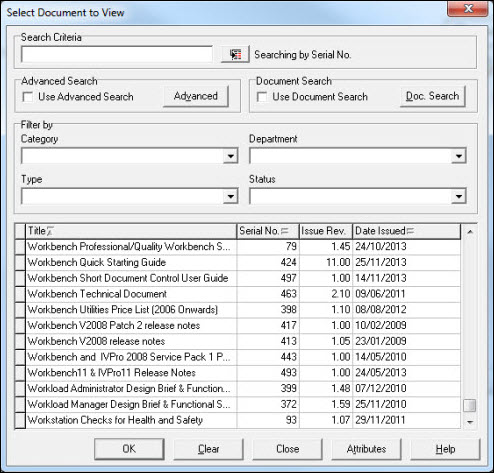Select row marker for Workstation Checks for Health
This screenshot has width=494, height=473.
pos(20,420)
